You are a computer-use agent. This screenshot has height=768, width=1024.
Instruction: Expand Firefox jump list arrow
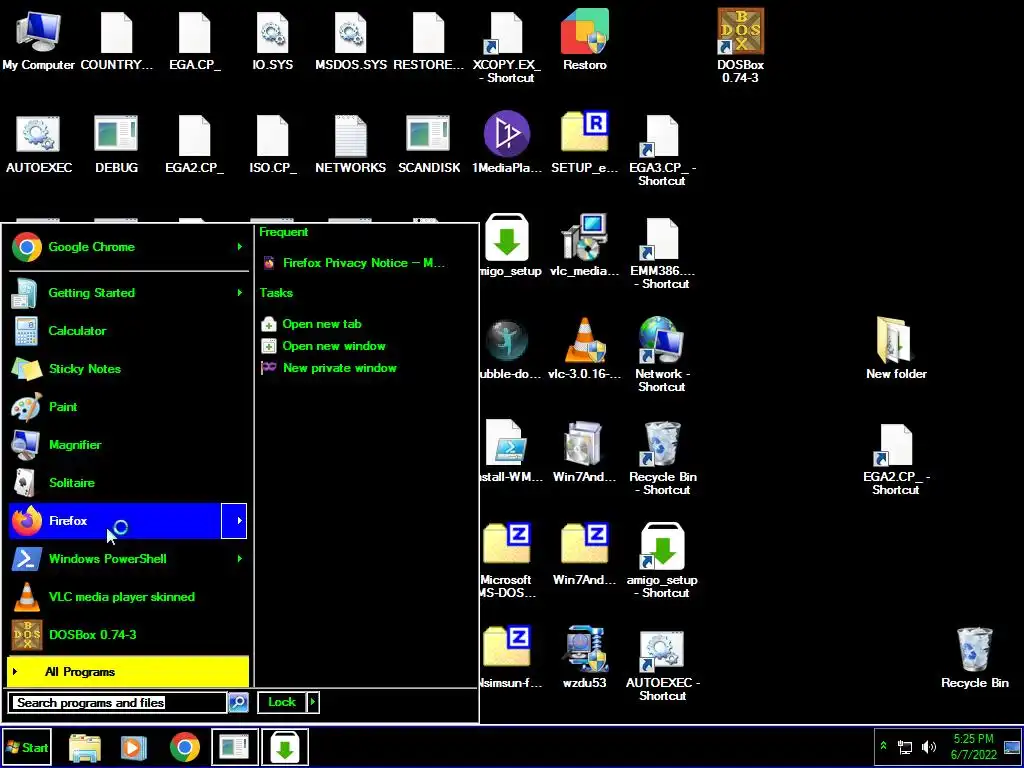tap(234, 520)
